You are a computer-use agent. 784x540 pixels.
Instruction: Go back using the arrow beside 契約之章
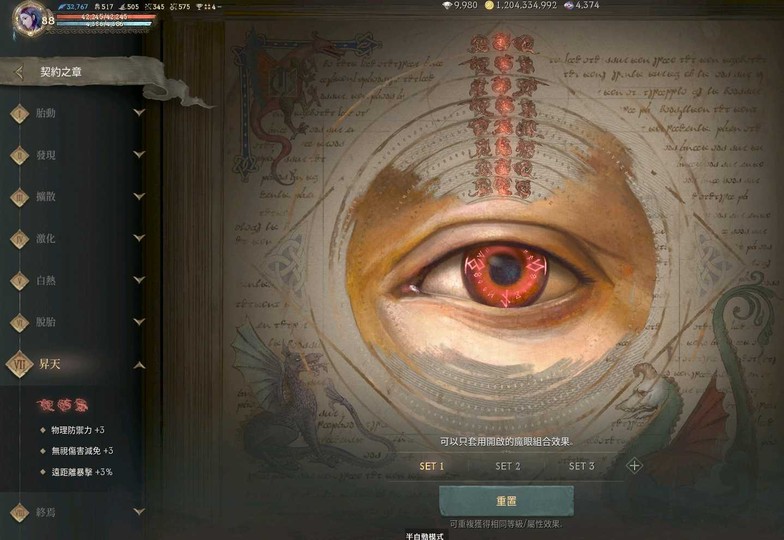pyautogui.click(x=19, y=72)
